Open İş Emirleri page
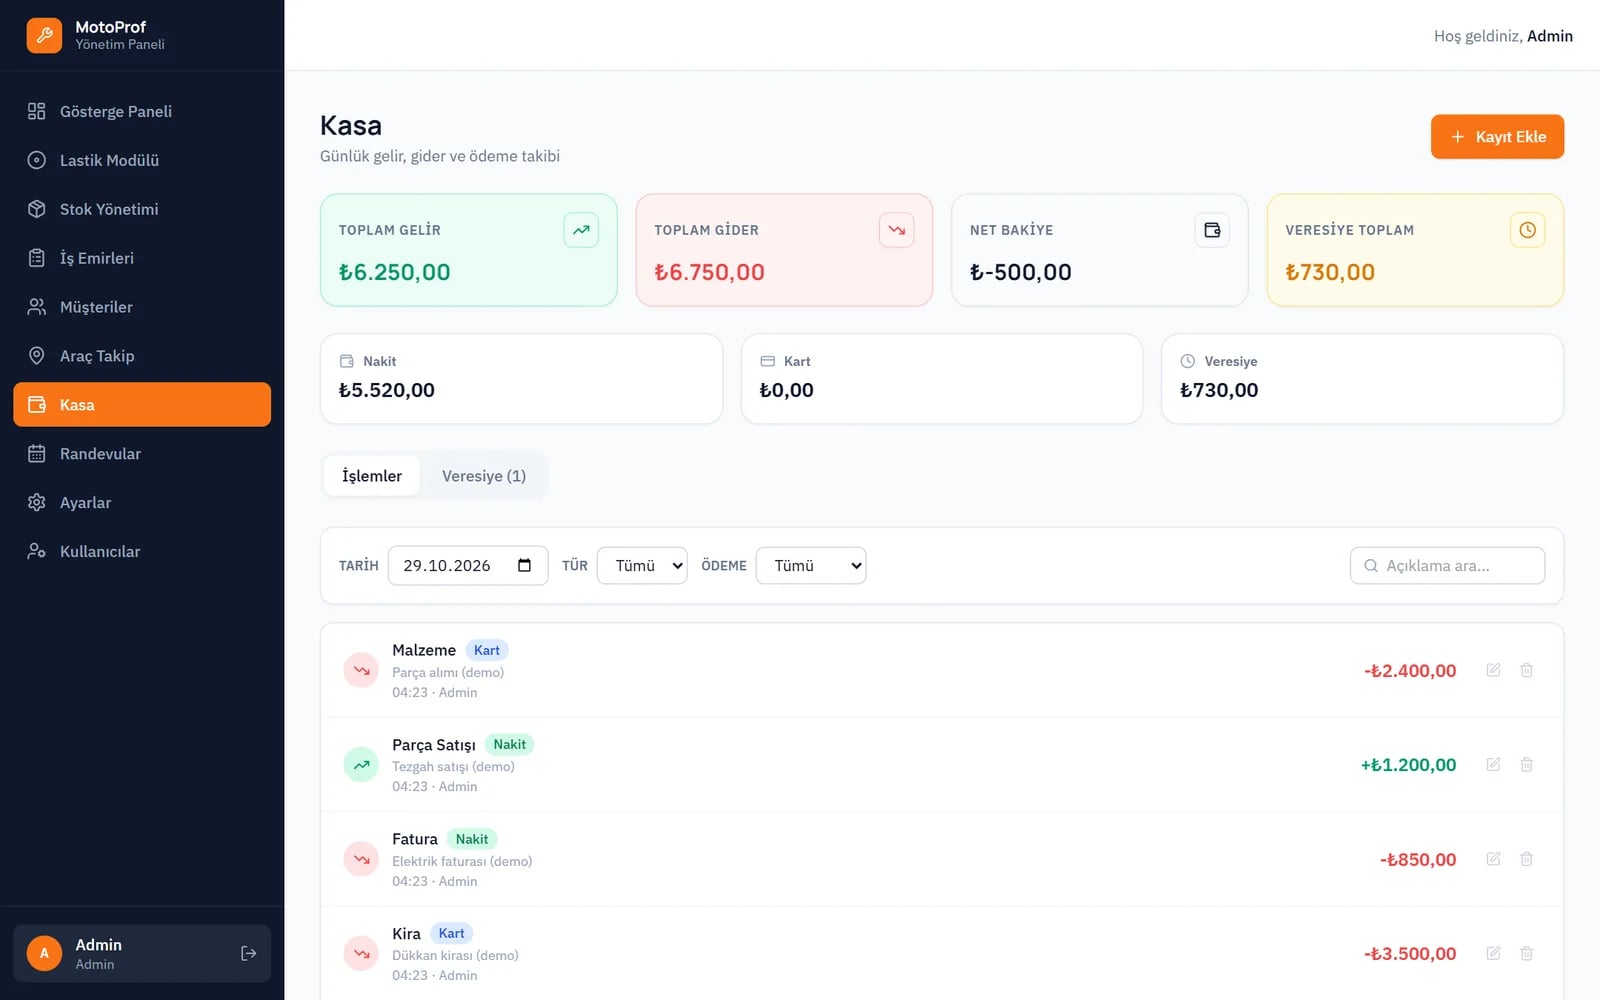This screenshot has height=1000, width=1600. point(142,258)
